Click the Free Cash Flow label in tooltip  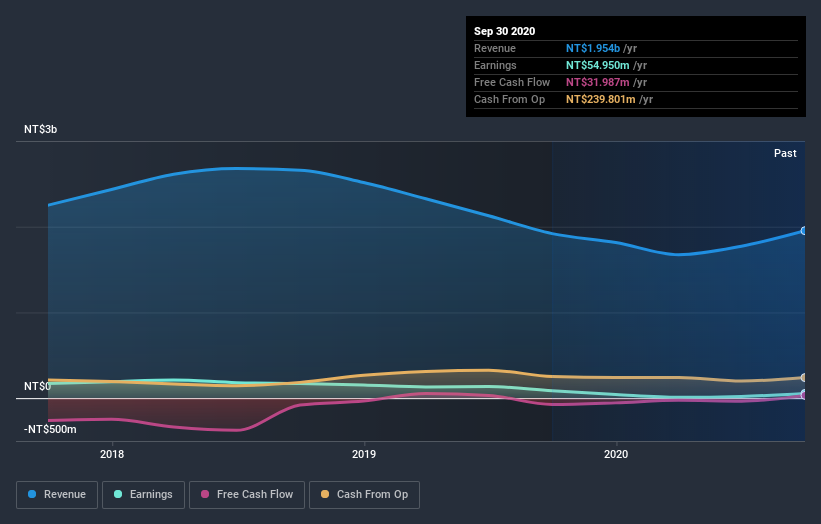(512, 82)
